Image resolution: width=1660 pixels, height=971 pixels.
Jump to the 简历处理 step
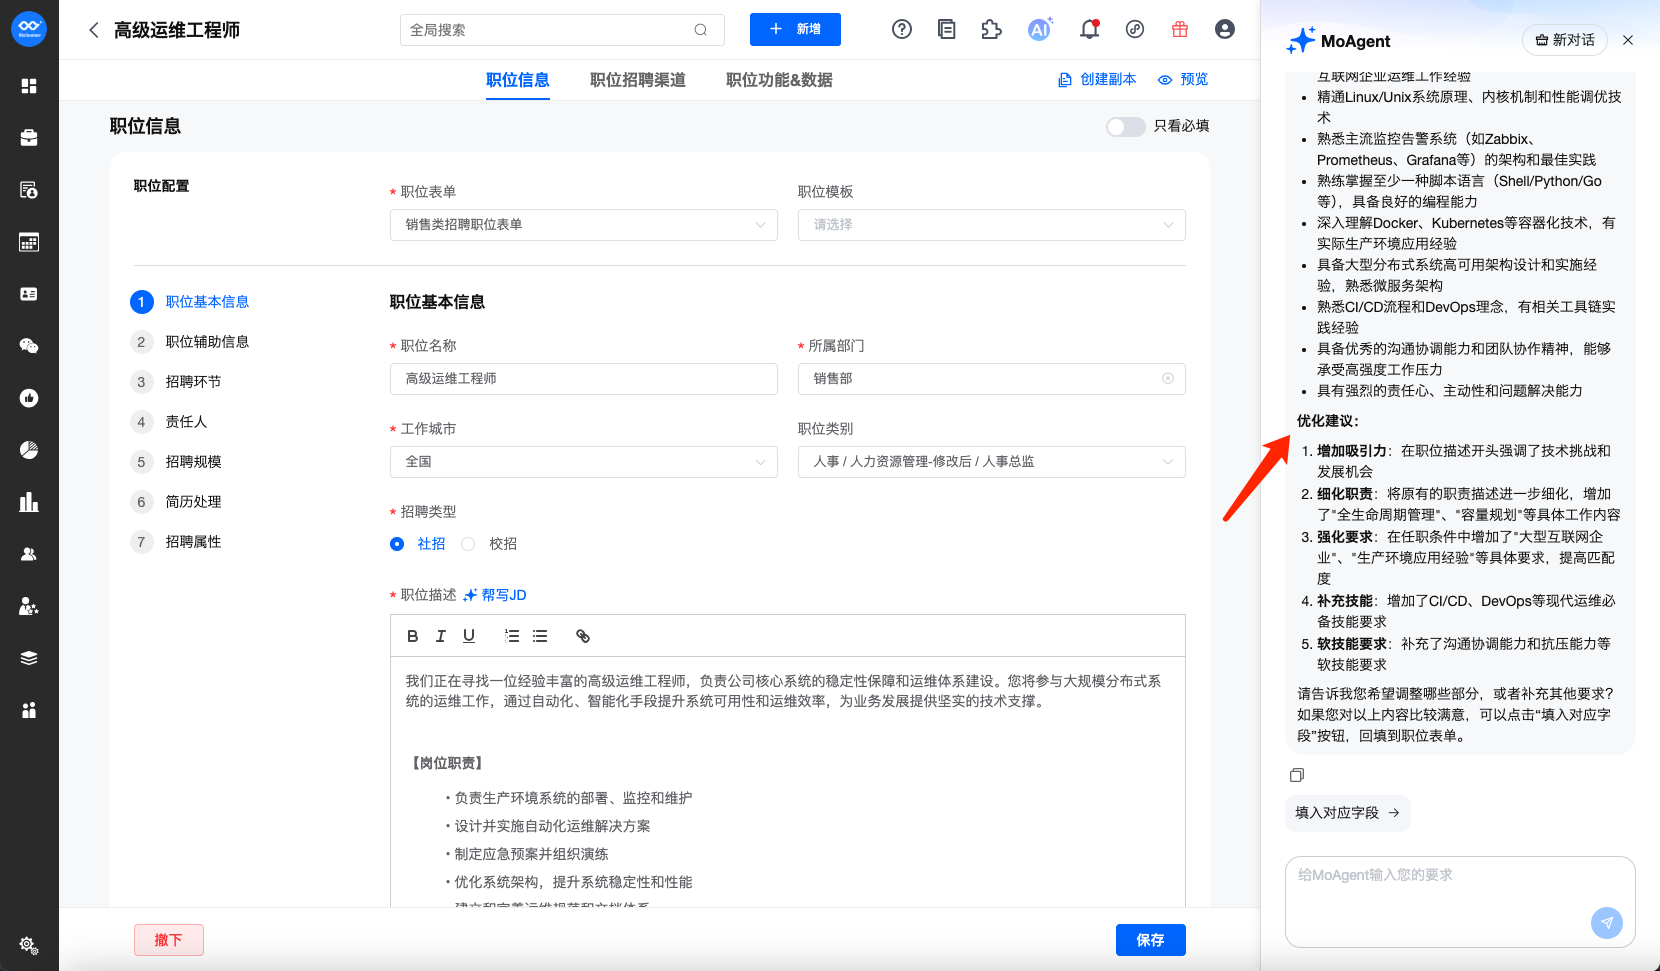pyautogui.click(x=176, y=502)
